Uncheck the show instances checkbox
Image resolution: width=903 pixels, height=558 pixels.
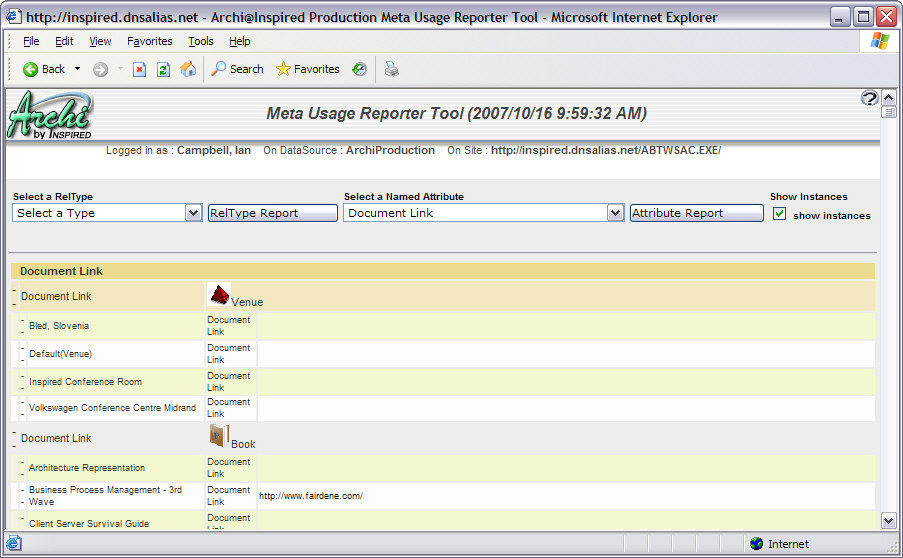coord(780,214)
